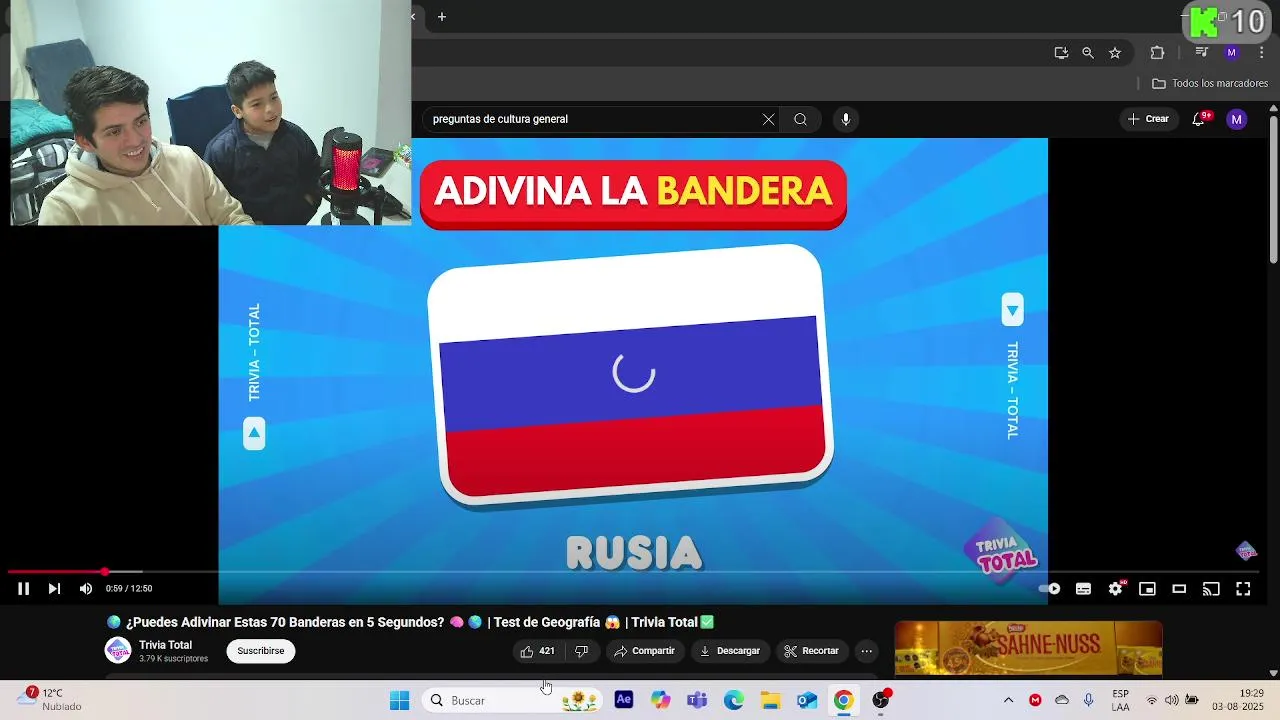Open Microsoft Edge from taskbar
Screen dimensions: 1280x720
(x=734, y=700)
